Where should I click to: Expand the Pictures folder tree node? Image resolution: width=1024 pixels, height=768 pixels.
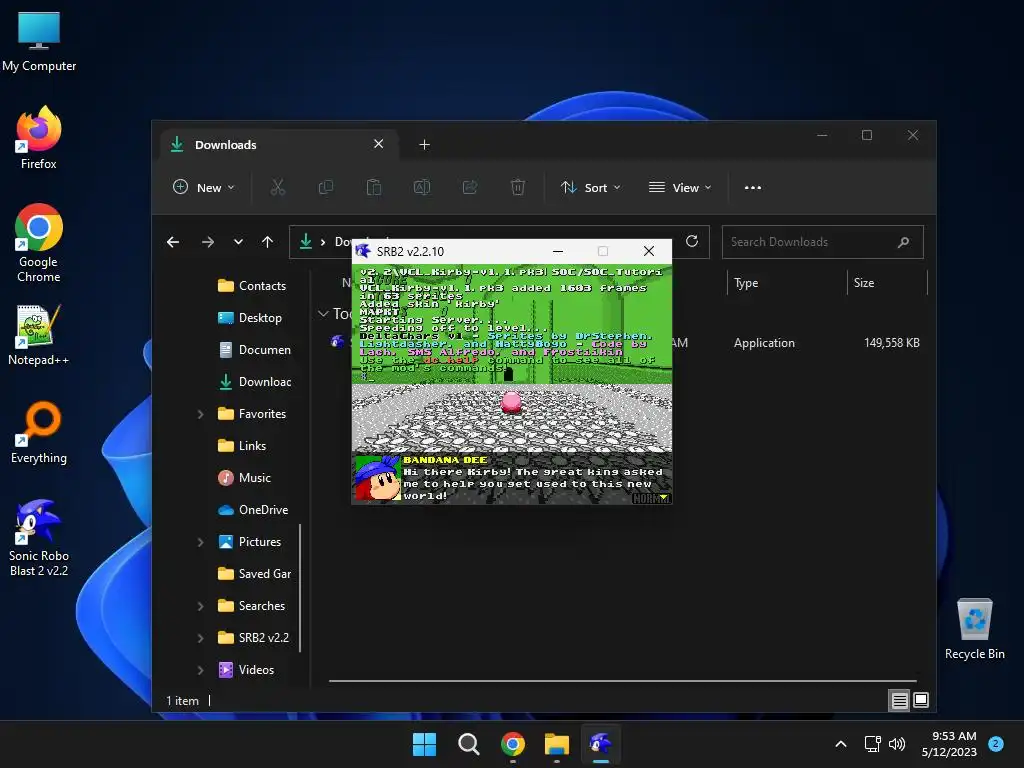[x=200, y=542]
